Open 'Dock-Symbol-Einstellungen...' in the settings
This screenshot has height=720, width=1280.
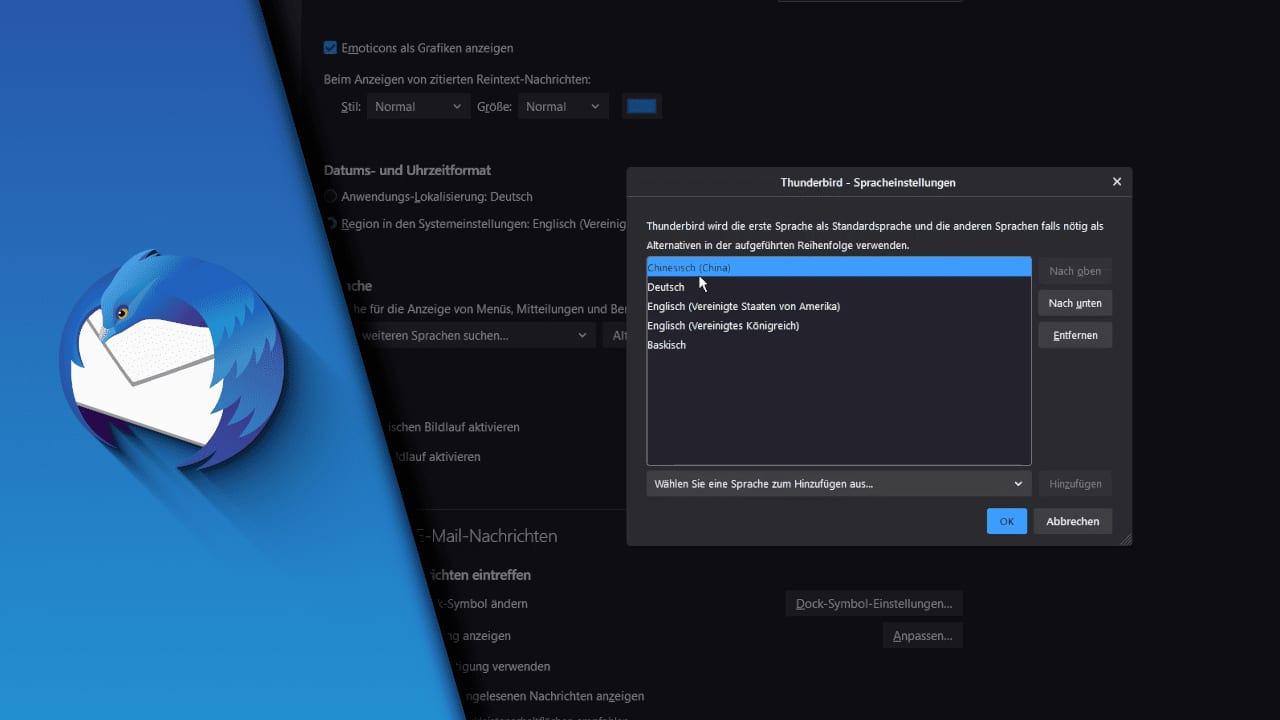874,604
